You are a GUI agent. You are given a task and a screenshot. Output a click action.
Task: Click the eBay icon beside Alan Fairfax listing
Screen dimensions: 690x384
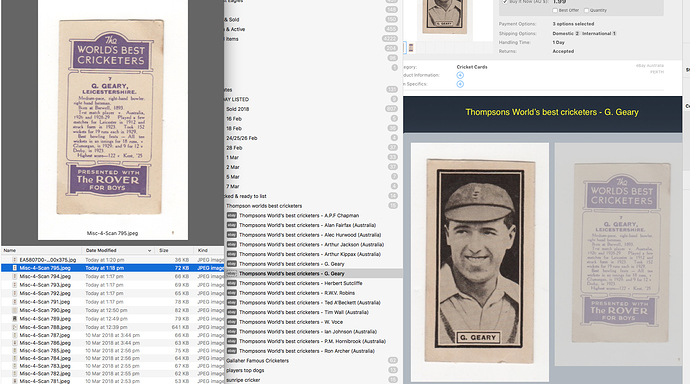coord(231,225)
